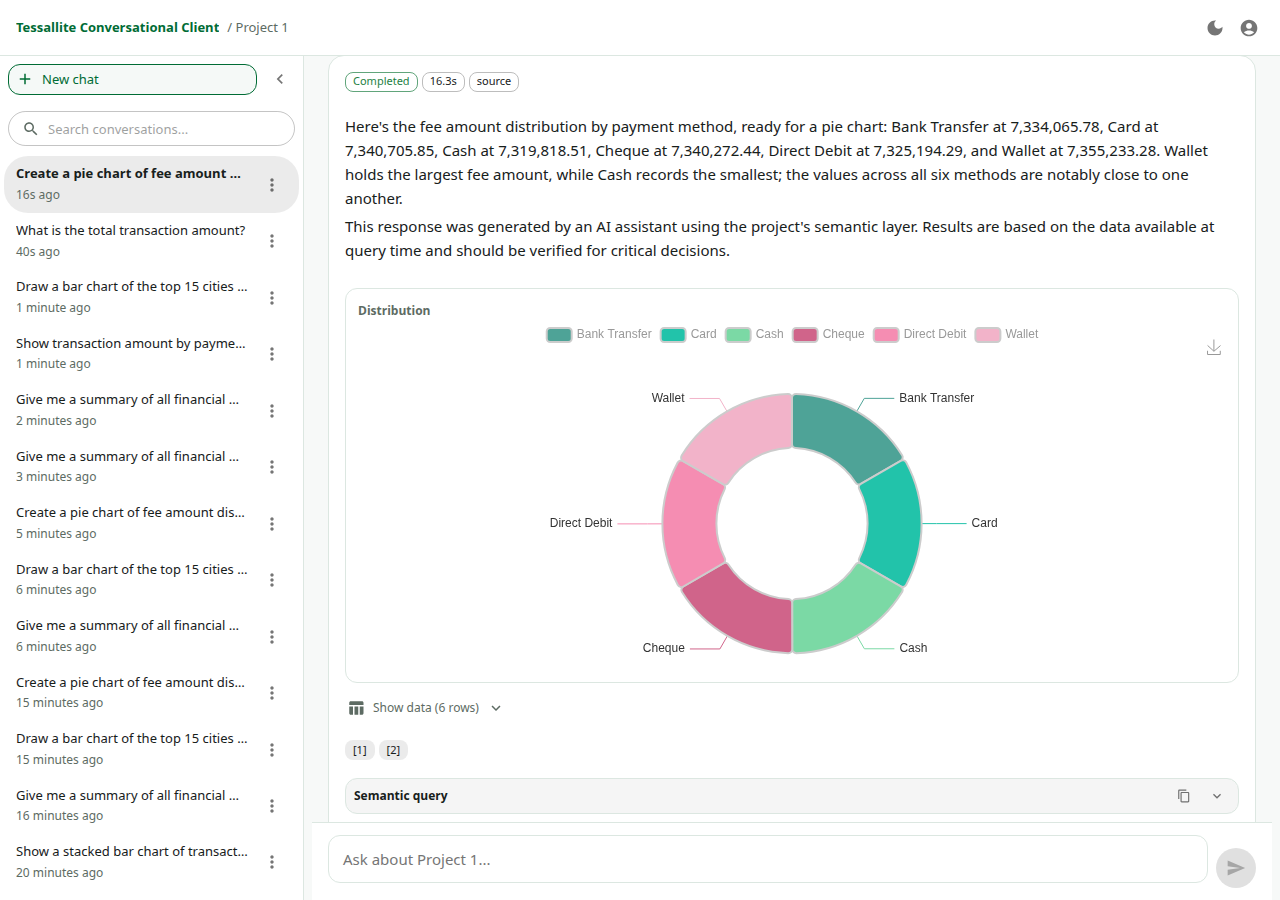Open citation [2]

393,750
